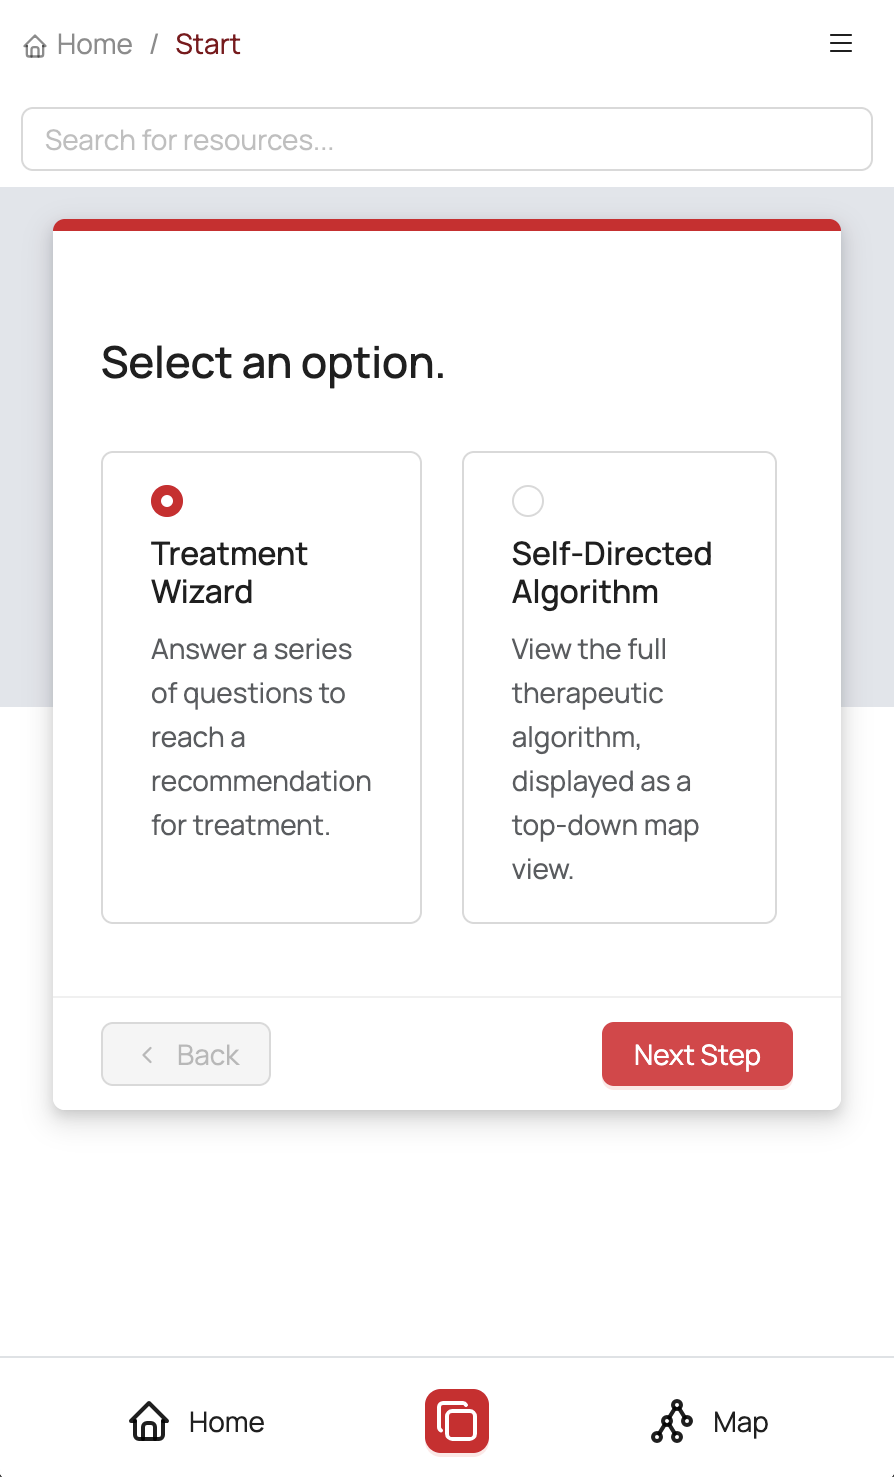The height and width of the screenshot is (1477, 894).
Task: Click the Back button label
Action: (208, 1055)
